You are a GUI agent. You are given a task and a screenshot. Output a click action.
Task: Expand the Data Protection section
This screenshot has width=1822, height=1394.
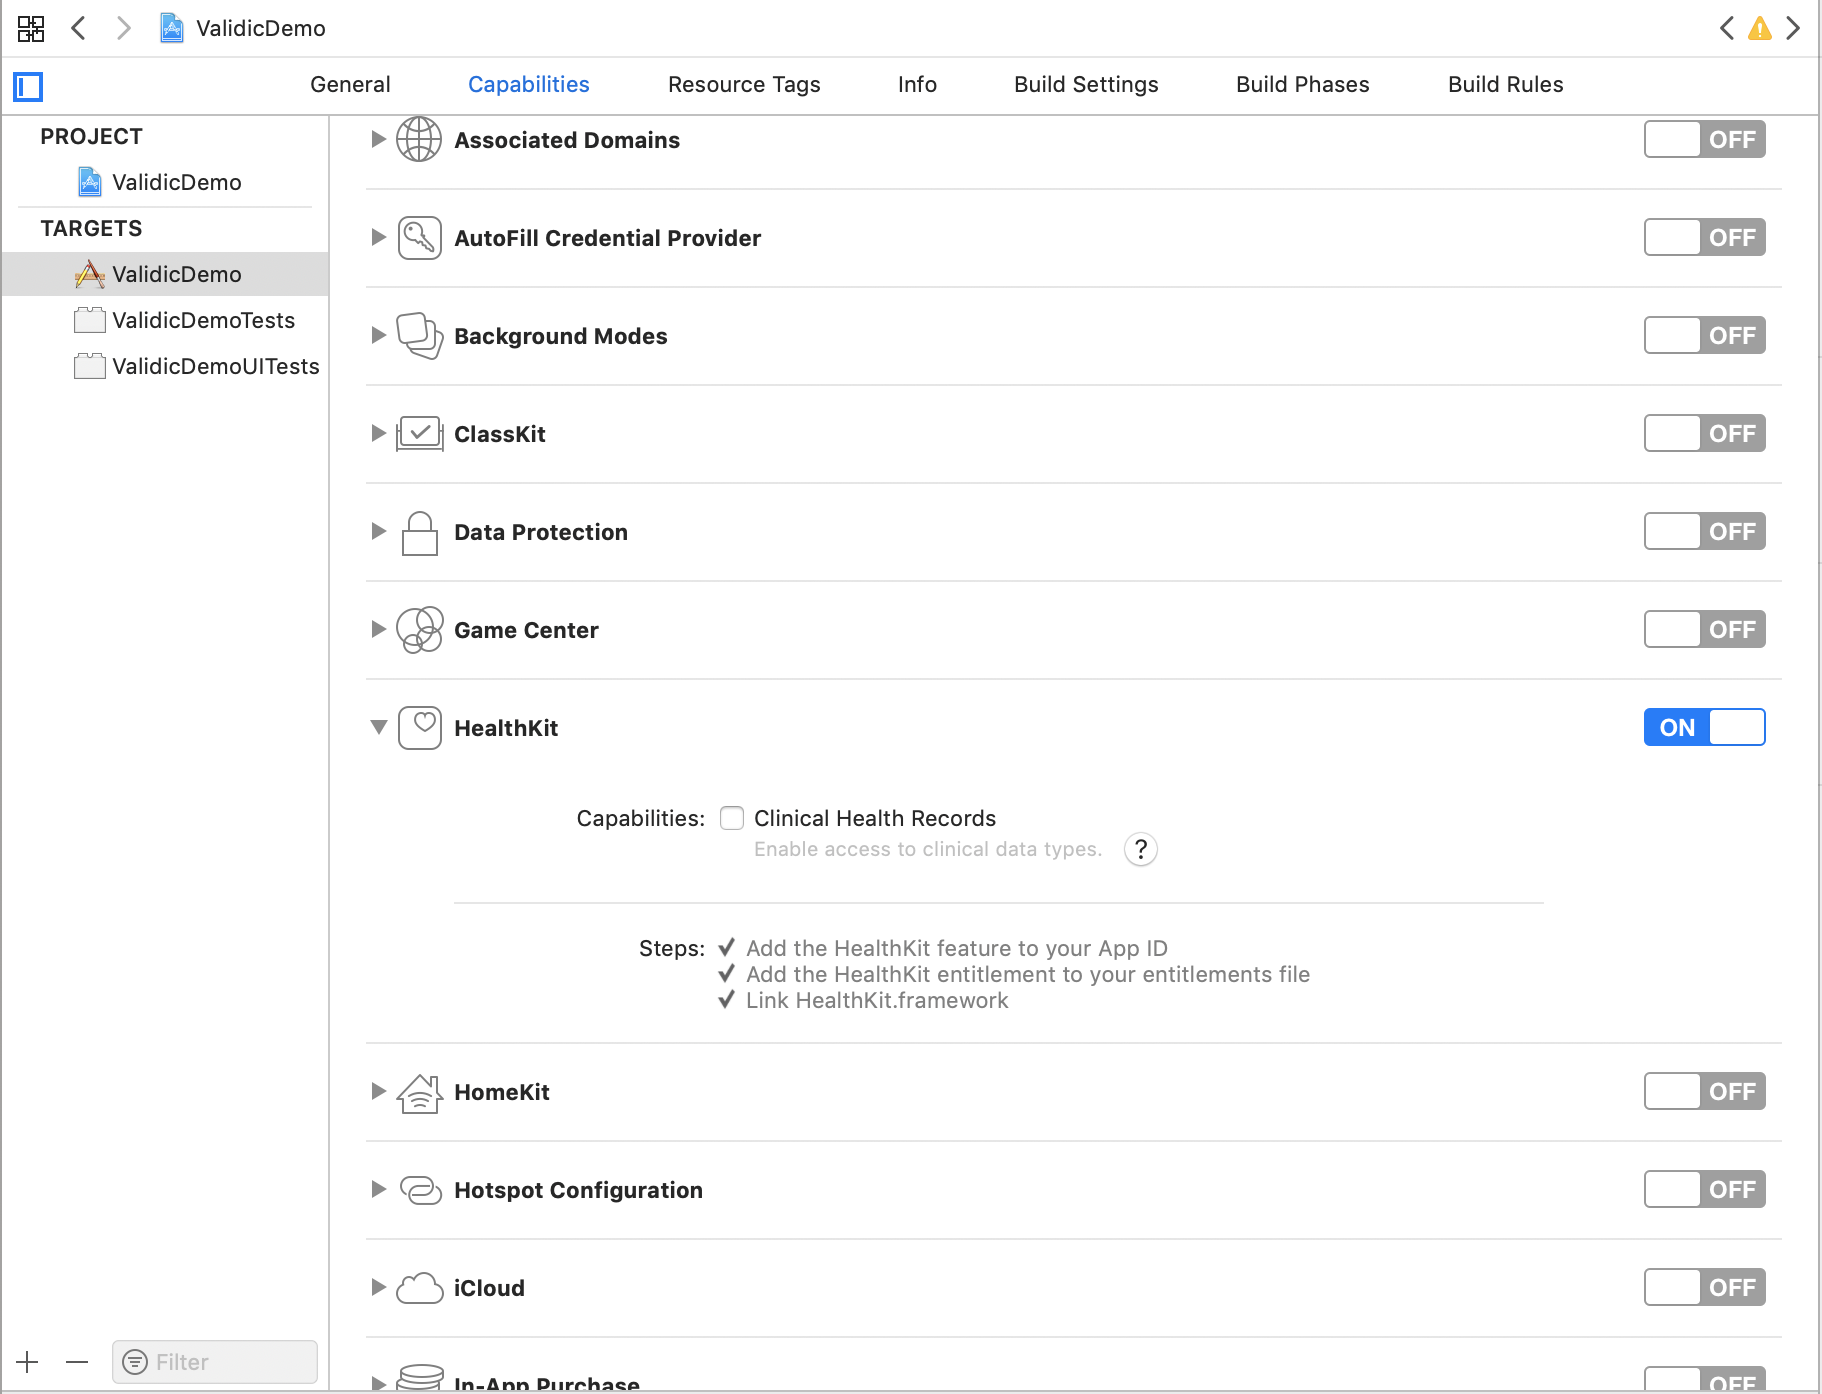point(378,531)
